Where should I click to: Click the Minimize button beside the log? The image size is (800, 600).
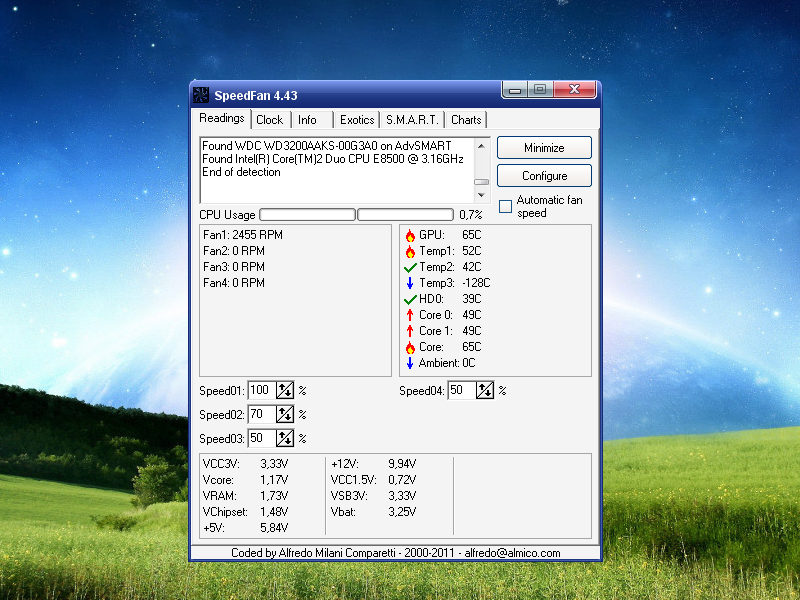coord(544,148)
